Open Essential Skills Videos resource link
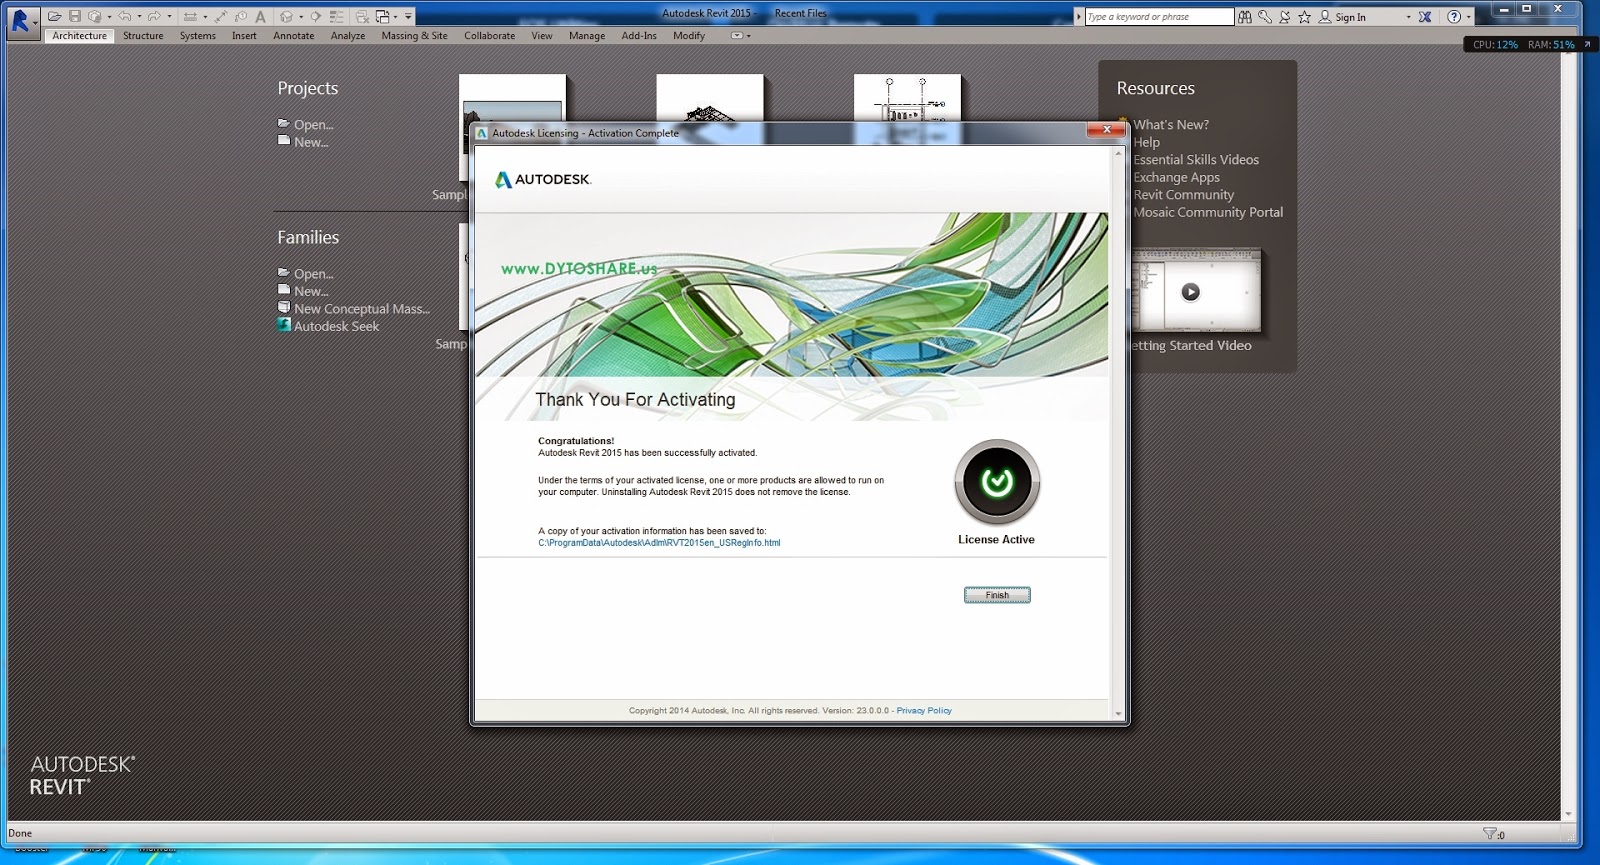The width and height of the screenshot is (1600, 865). click(x=1196, y=160)
